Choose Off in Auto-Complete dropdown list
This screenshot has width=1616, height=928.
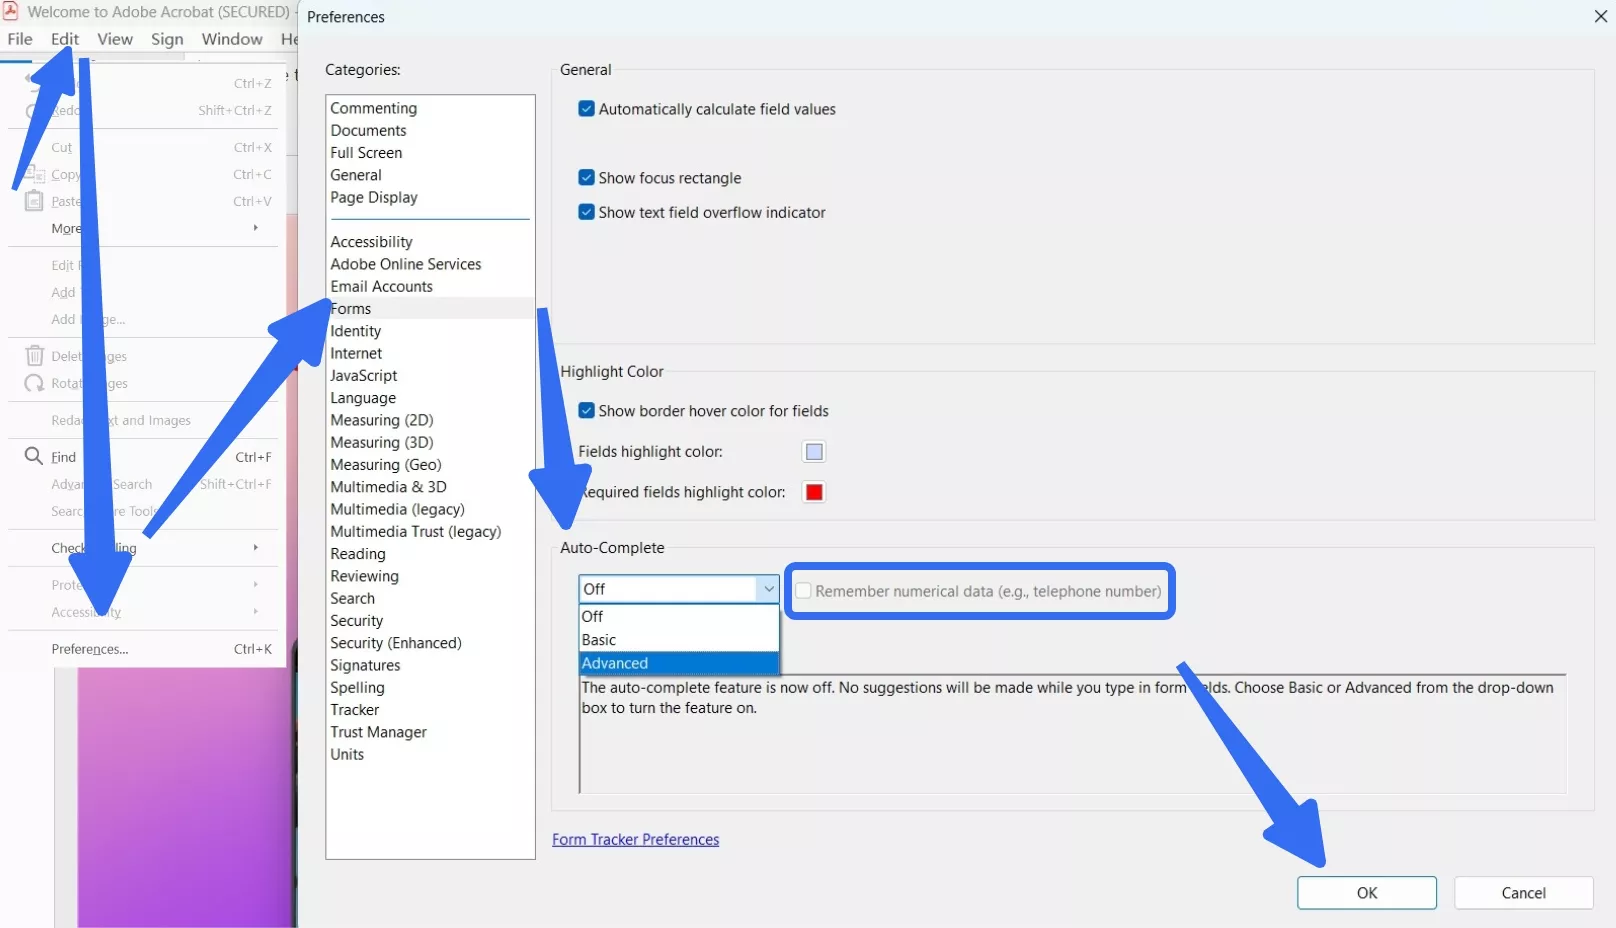point(679,617)
